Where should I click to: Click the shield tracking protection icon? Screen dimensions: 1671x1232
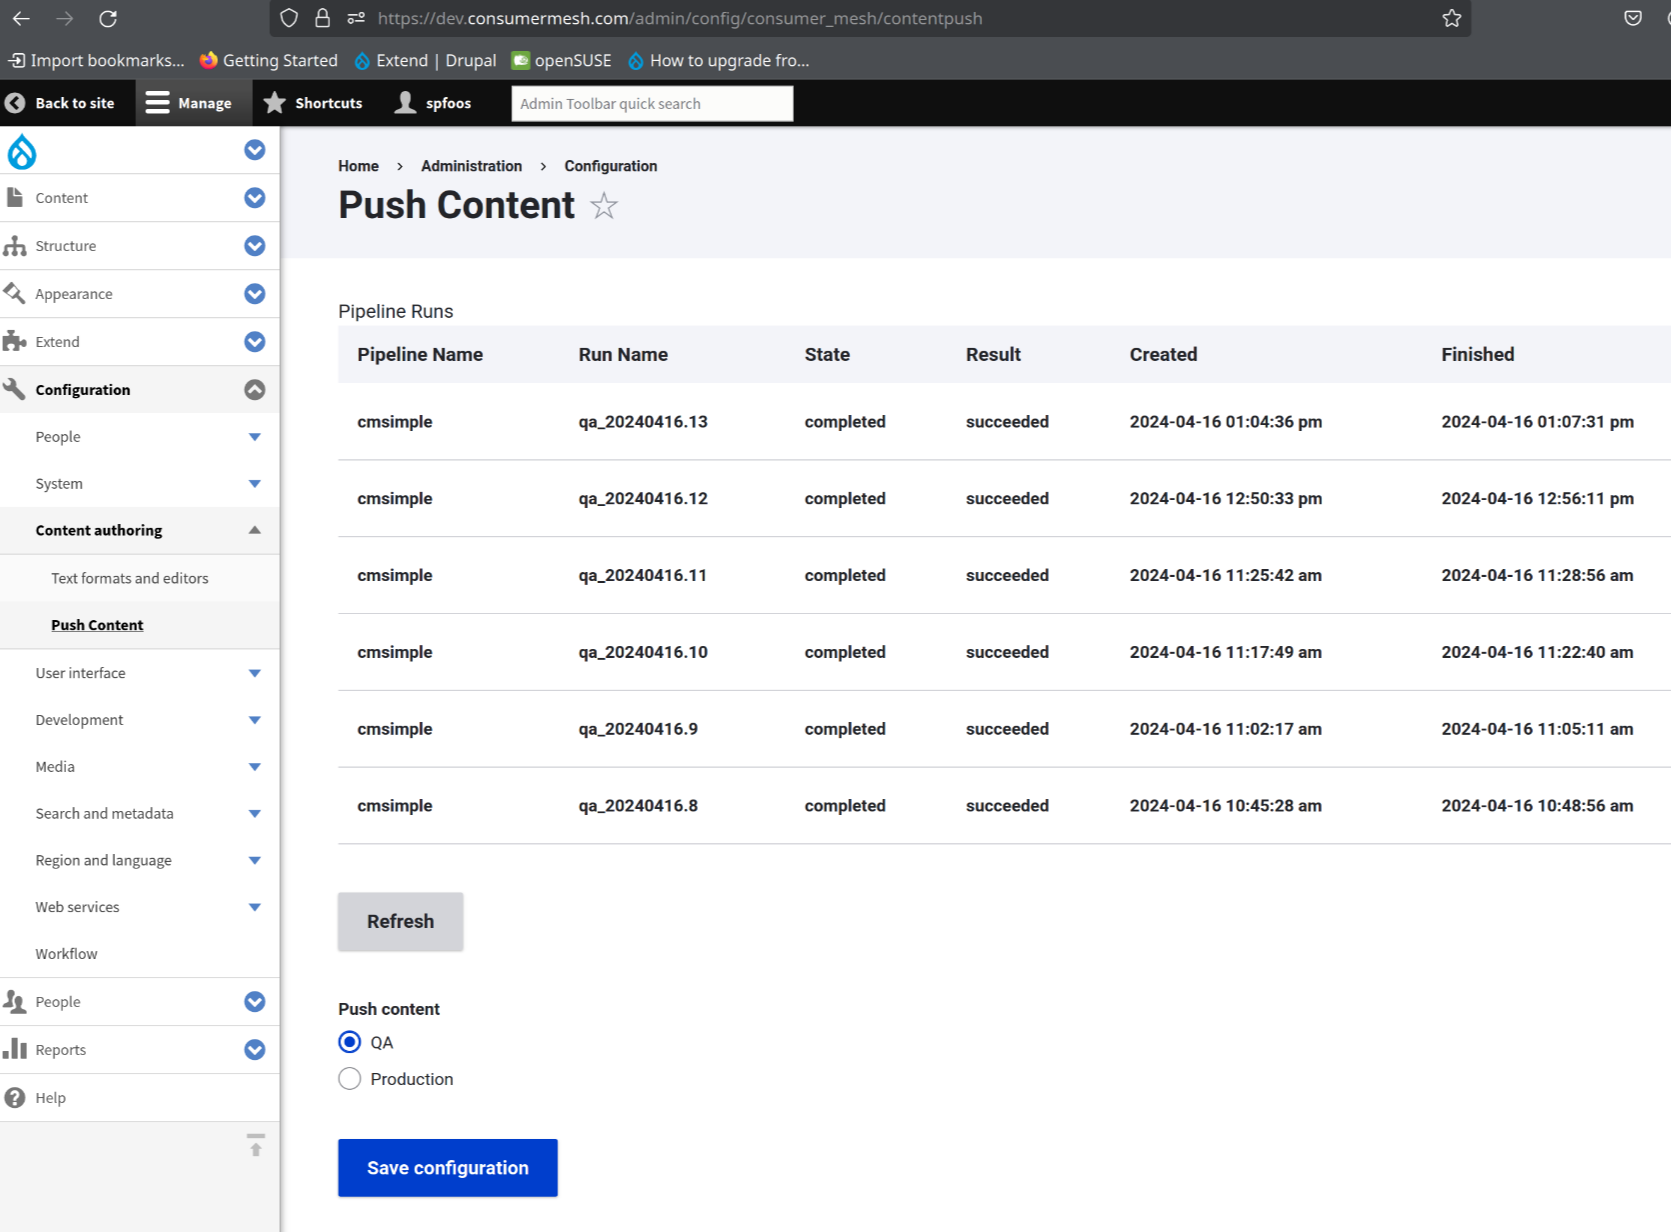tap(289, 18)
